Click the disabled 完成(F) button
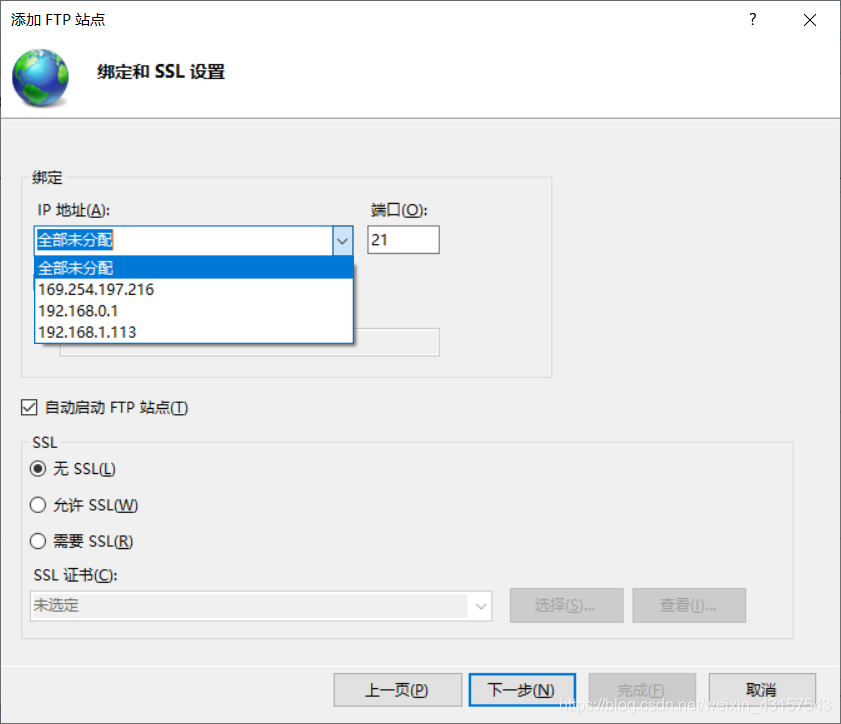This screenshot has height=724, width=841. point(642,690)
